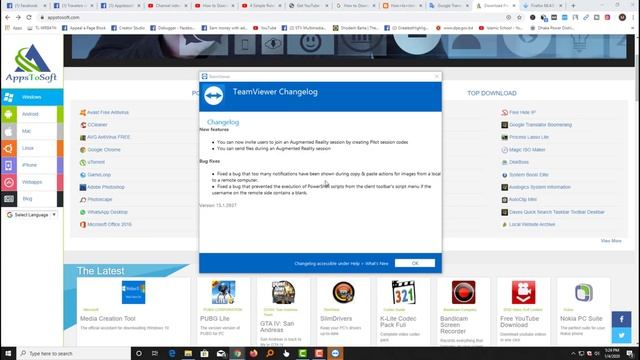This screenshot has height=360, width=640.
Task: Open the Media Creation Tool thumbnail
Action: pos(133,292)
